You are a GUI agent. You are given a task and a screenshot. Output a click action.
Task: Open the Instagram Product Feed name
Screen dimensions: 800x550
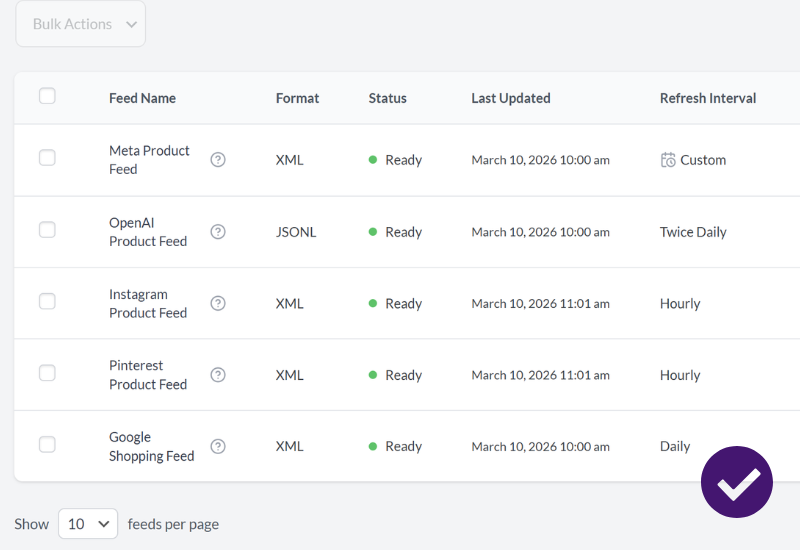point(148,303)
